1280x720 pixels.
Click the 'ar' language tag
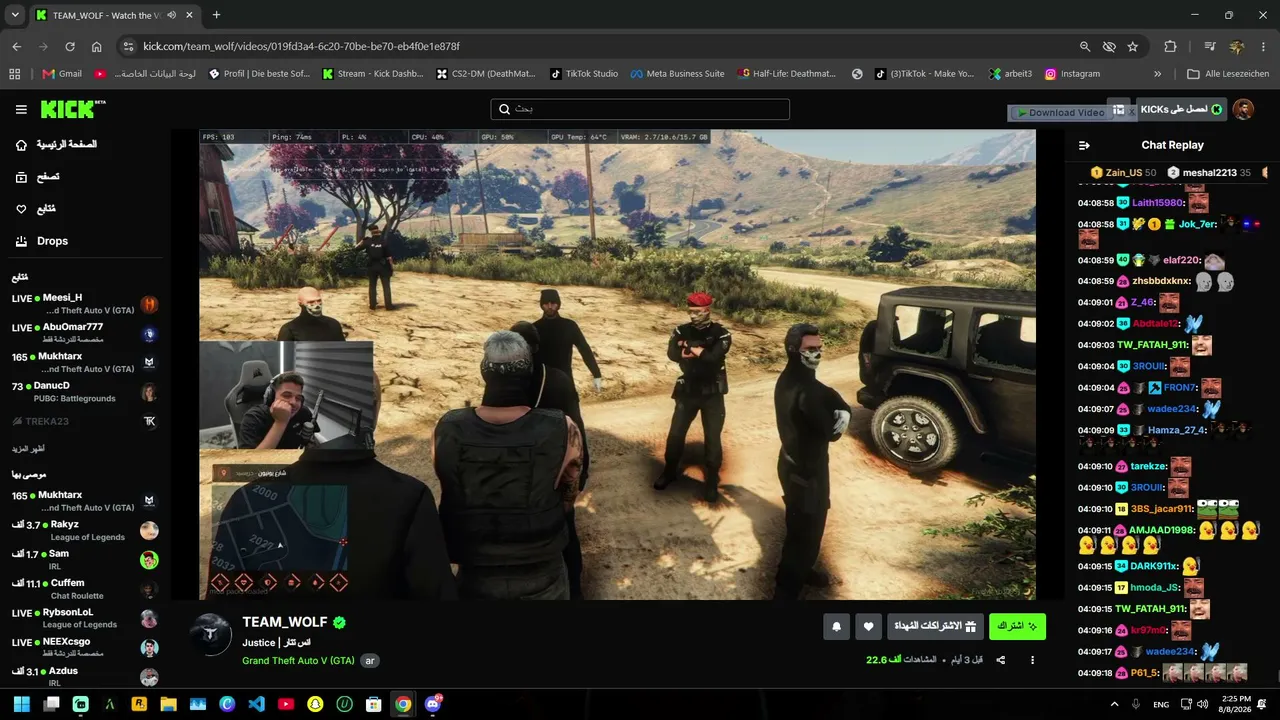tap(370, 661)
